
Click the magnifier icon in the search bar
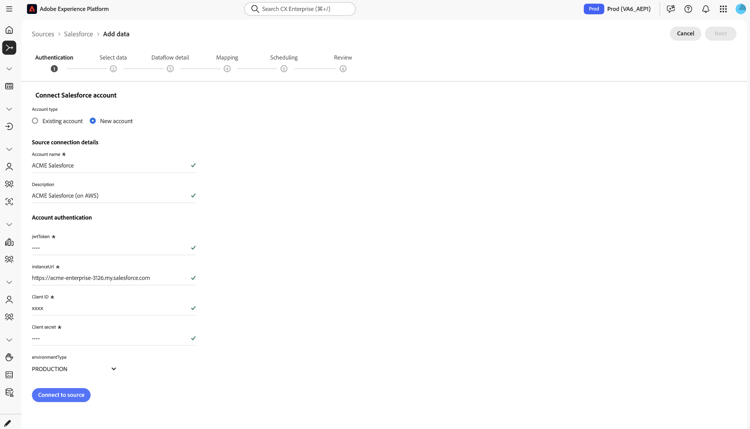[255, 9]
